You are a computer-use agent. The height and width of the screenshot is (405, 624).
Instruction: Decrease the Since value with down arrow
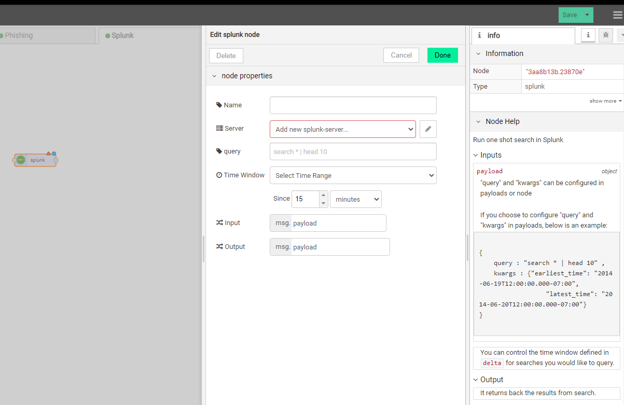pos(324,203)
